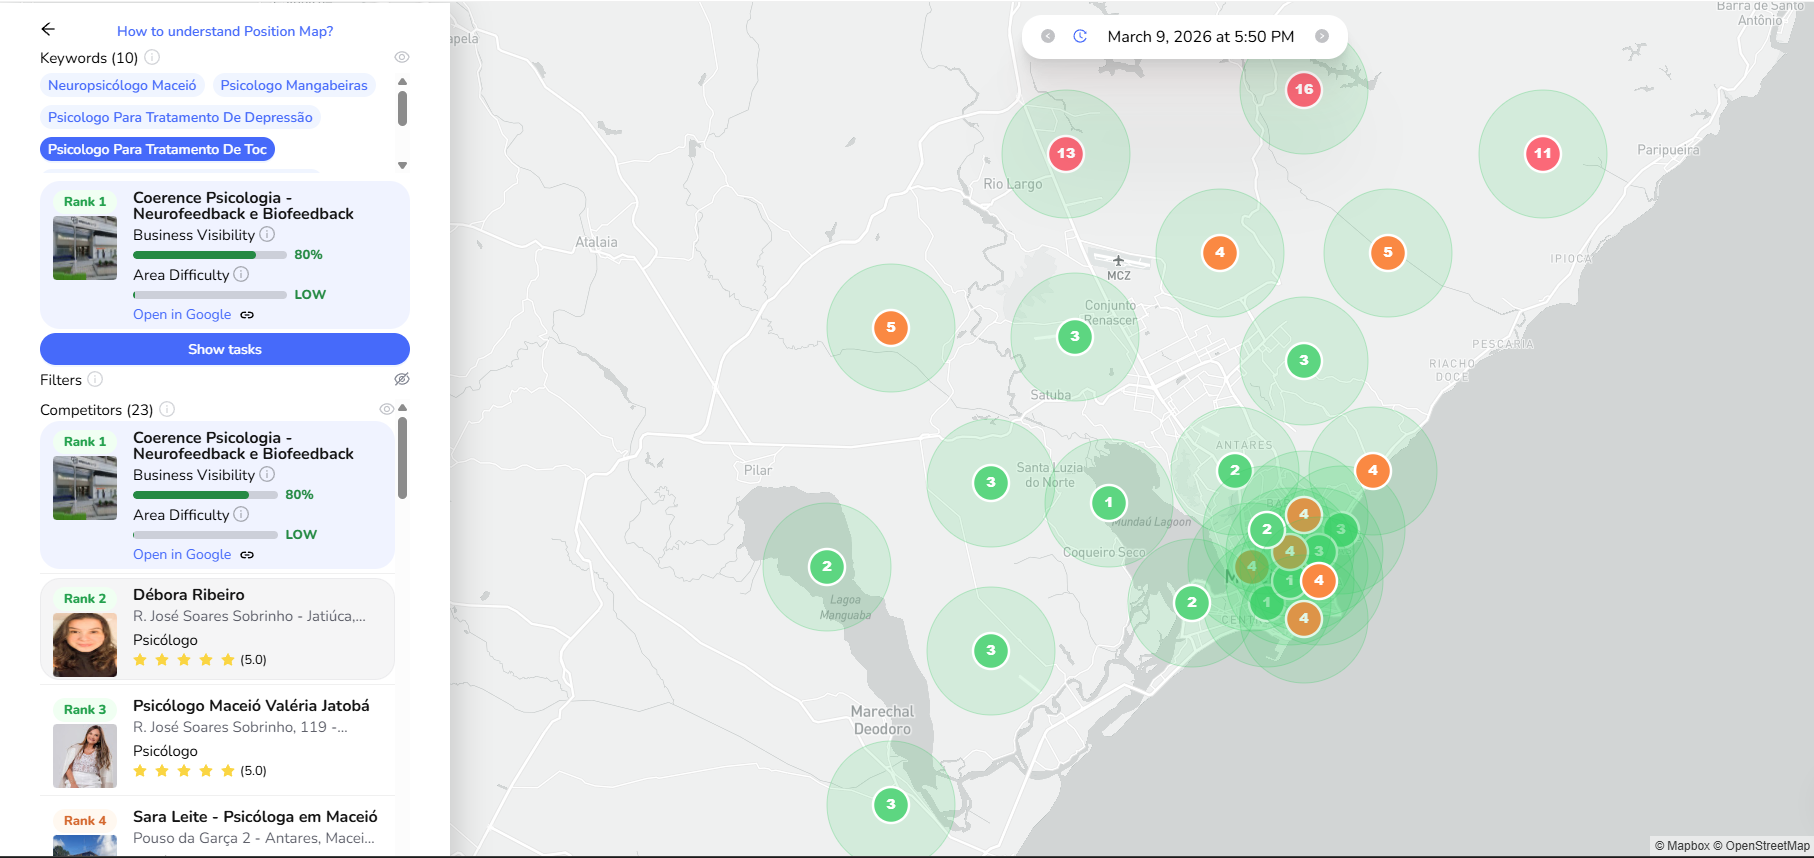
Task: Click competitors list scroll-up arrow
Action: coord(402,408)
